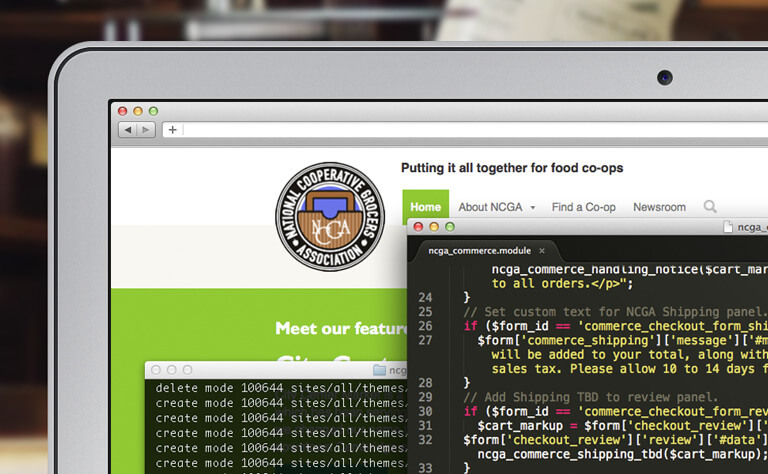The height and width of the screenshot is (474, 768).
Task: Open the Newsroom link
Action: pyautogui.click(x=659, y=207)
